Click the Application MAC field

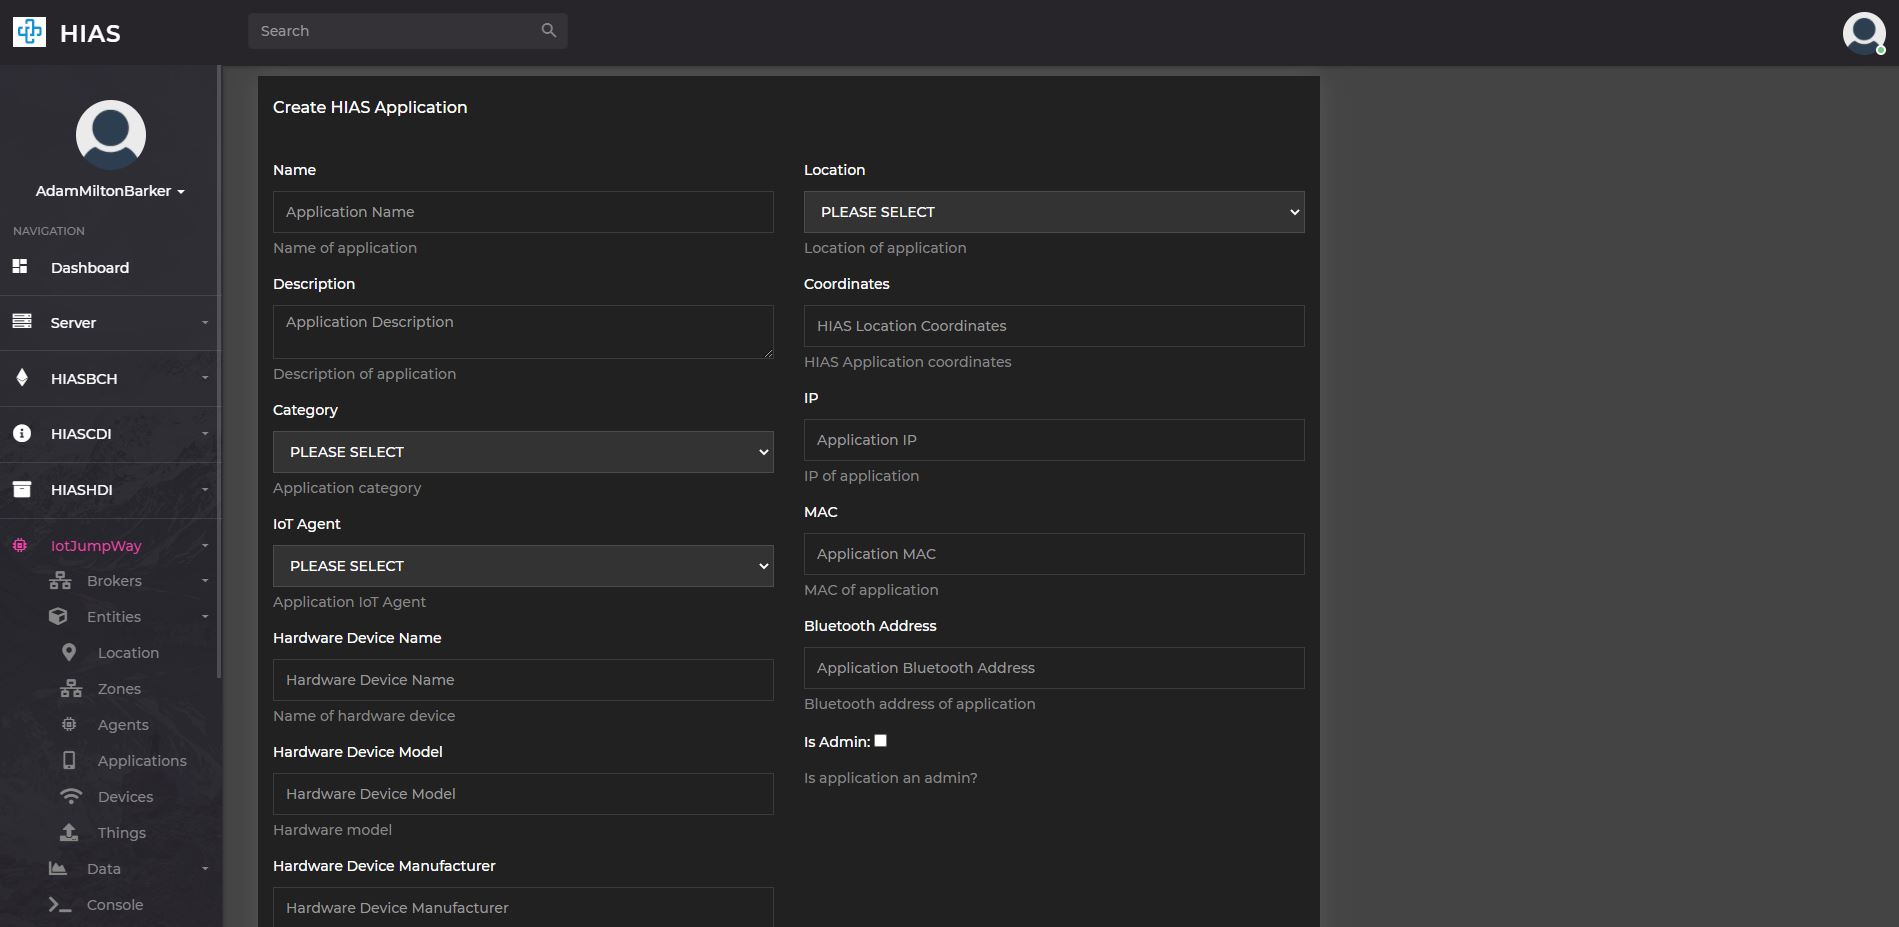pyautogui.click(x=1054, y=554)
